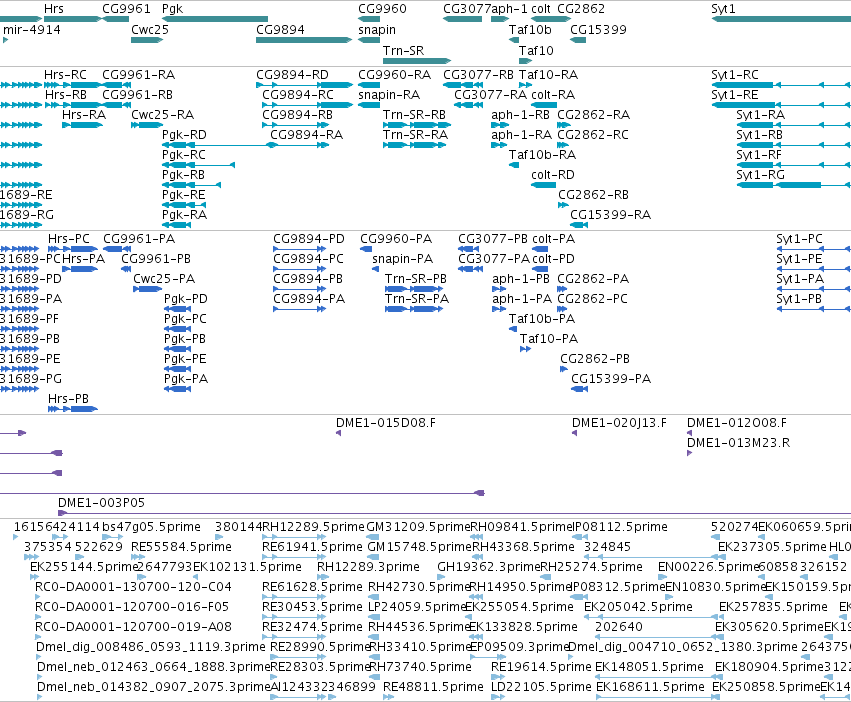
Task: Open protein Hrs-PC
Action: click(73, 249)
